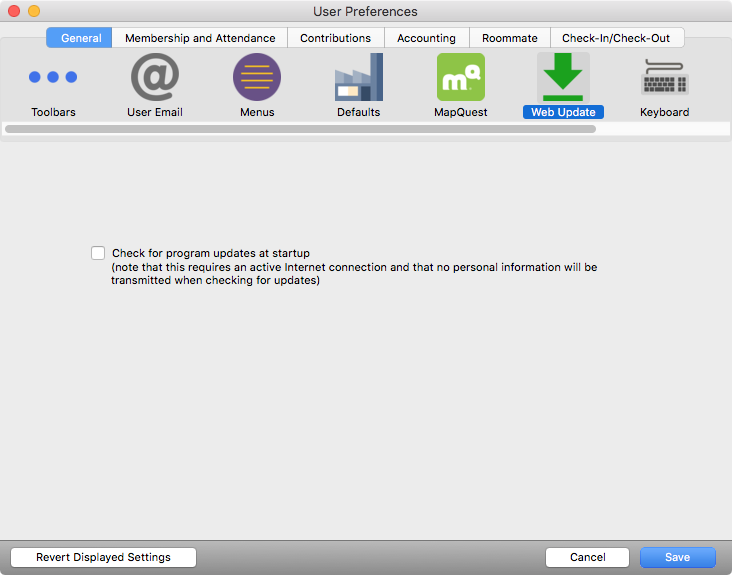Click the horizontal scrollbar under the icons
732x575 pixels.
pyautogui.click(x=300, y=129)
